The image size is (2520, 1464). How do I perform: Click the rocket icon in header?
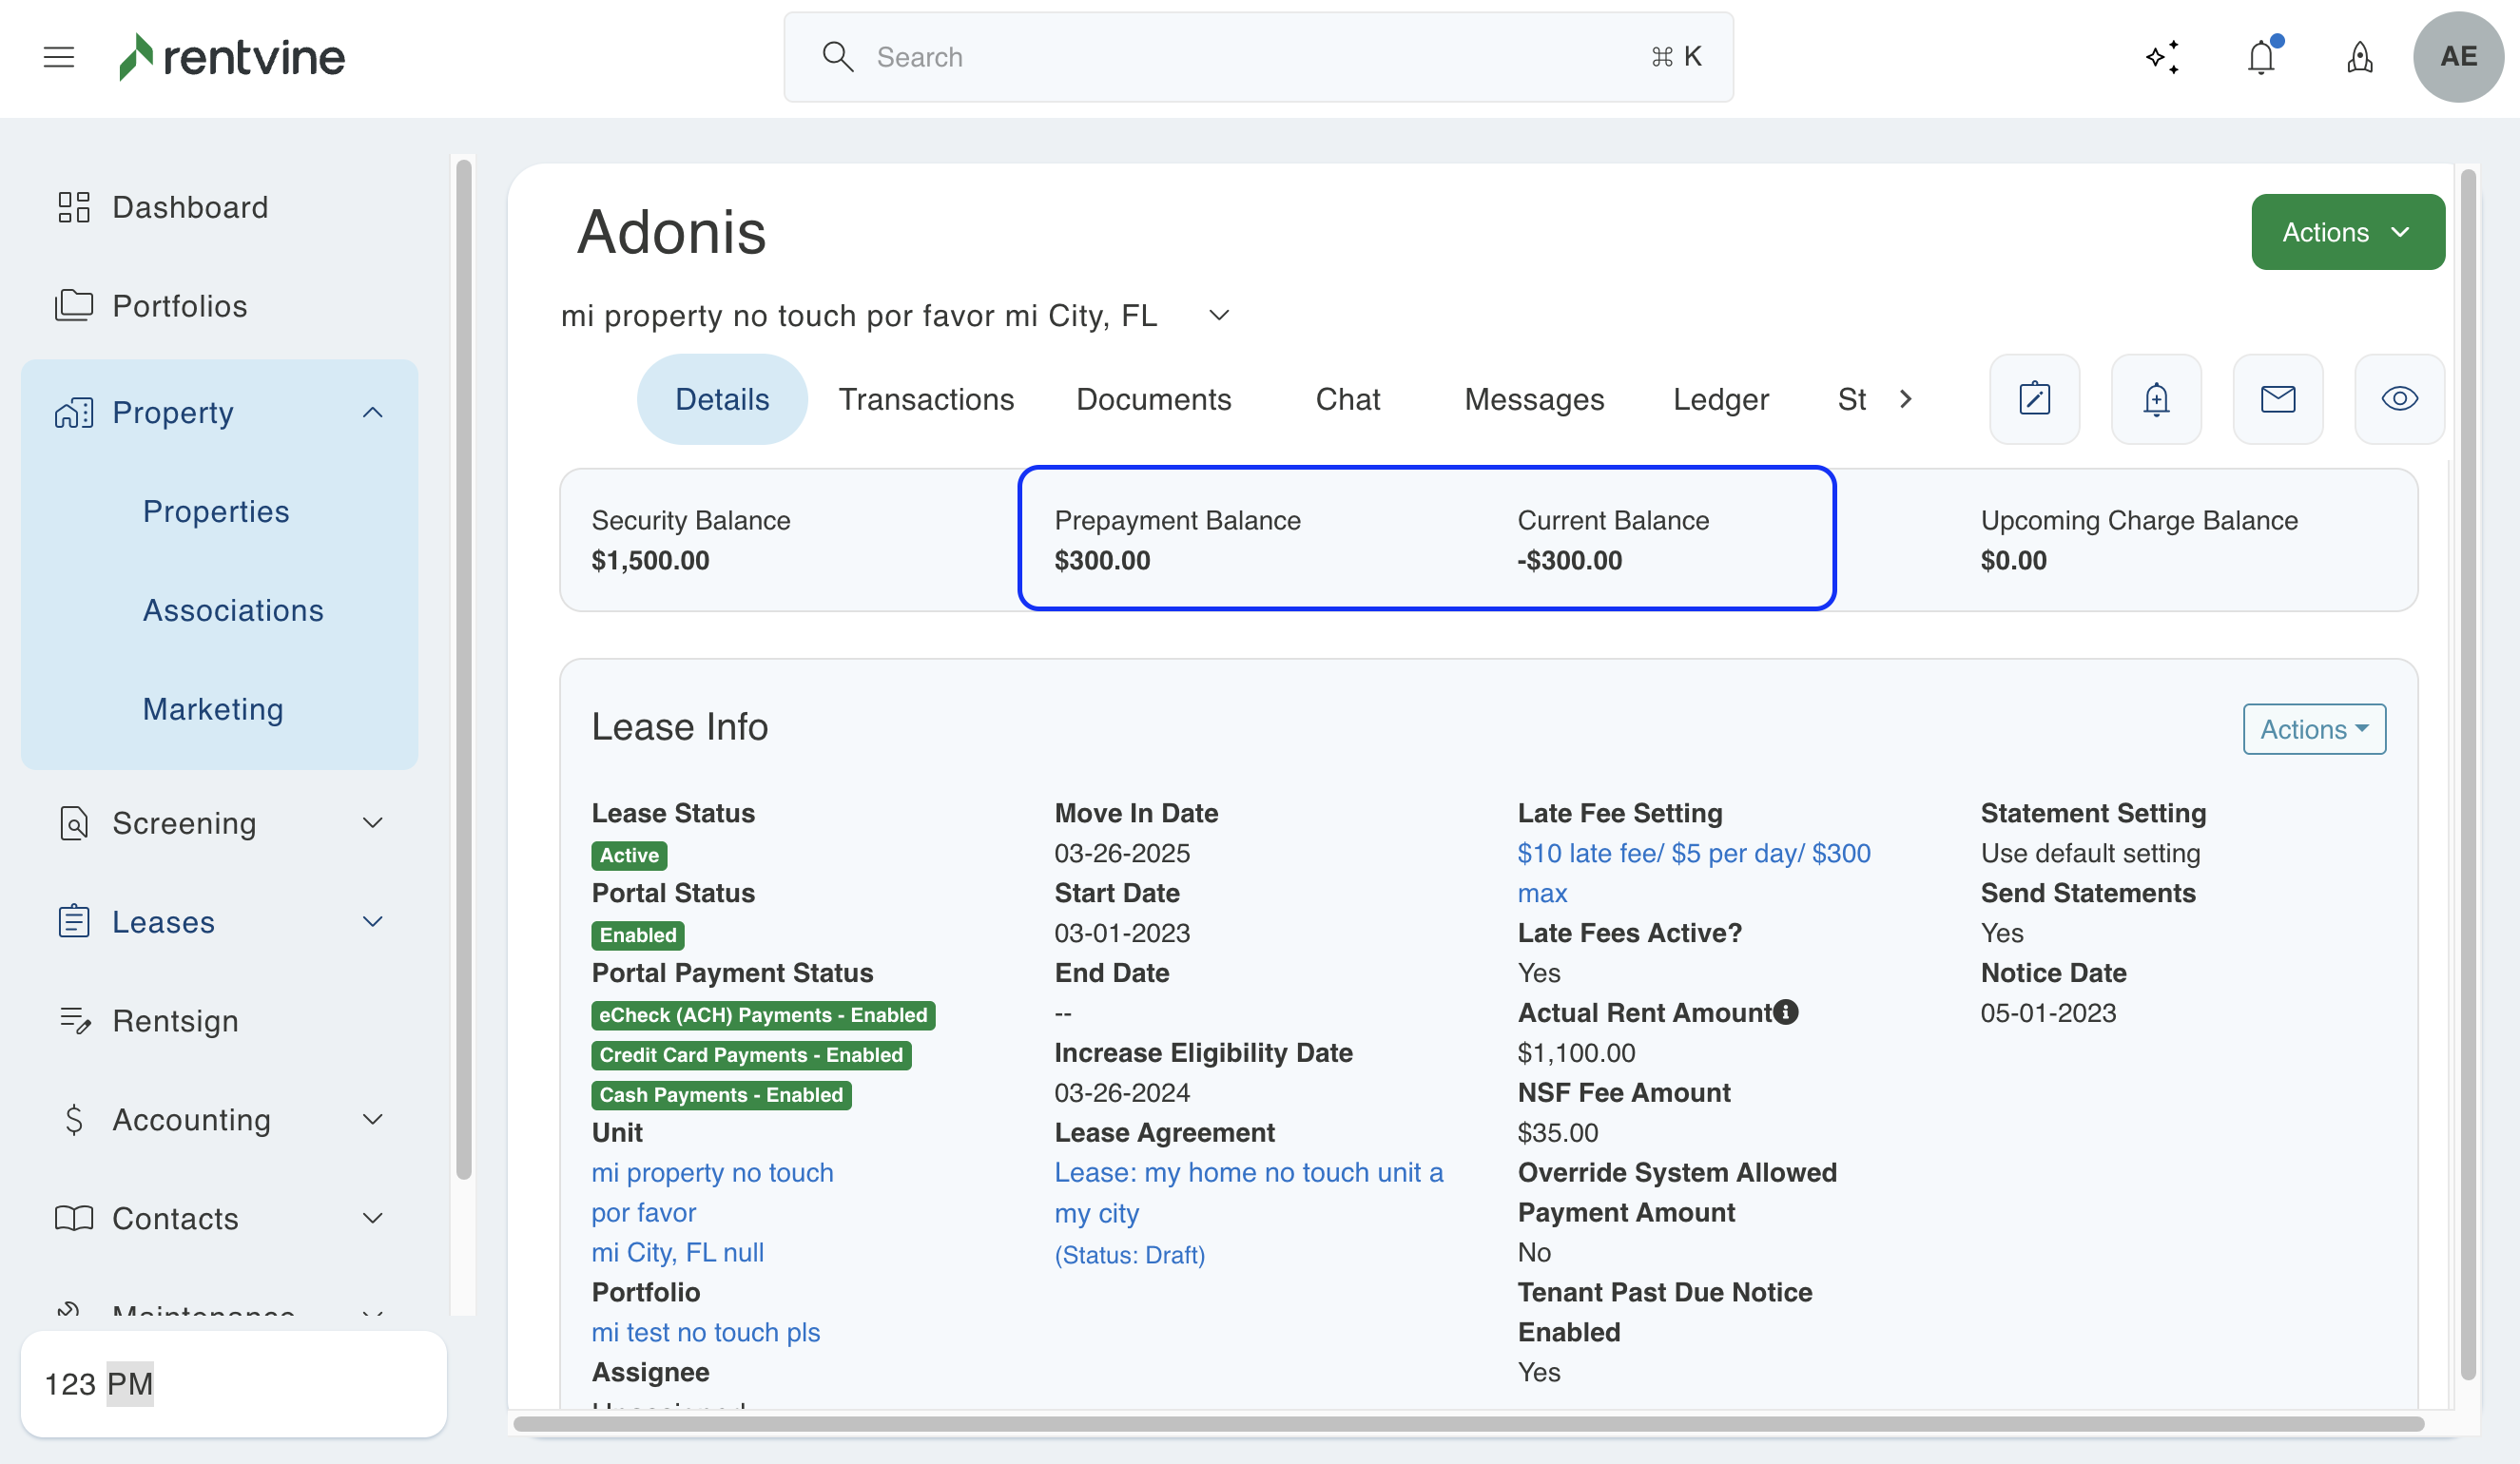pos(2359,57)
